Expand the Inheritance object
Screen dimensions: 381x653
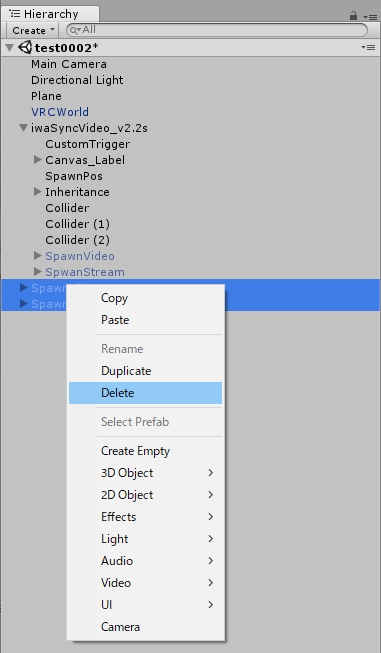(37, 192)
